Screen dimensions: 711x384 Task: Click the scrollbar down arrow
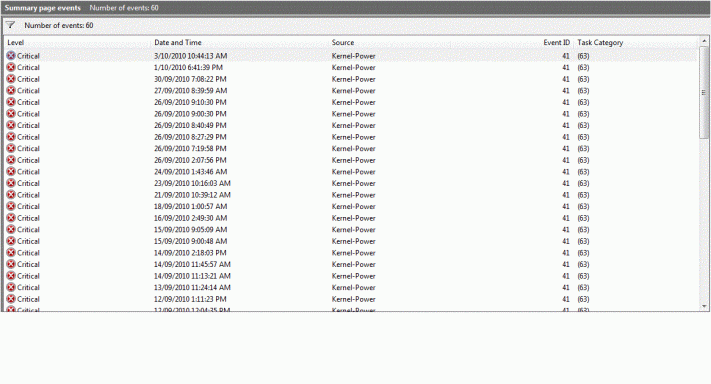[x=704, y=306]
